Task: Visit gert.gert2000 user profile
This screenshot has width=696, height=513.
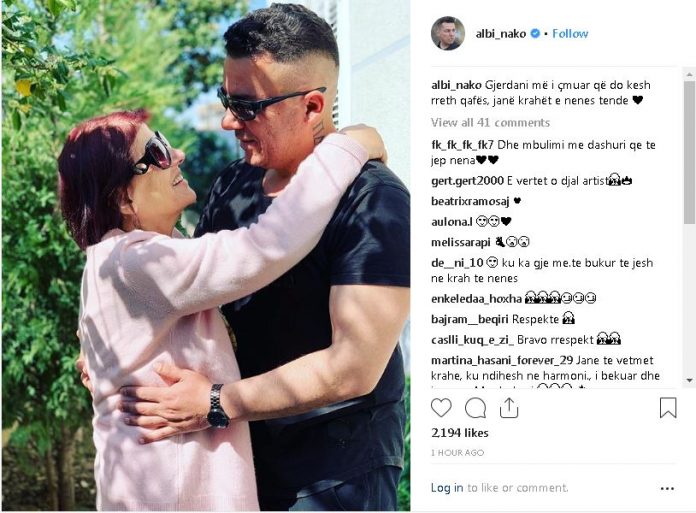Action: click(467, 181)
